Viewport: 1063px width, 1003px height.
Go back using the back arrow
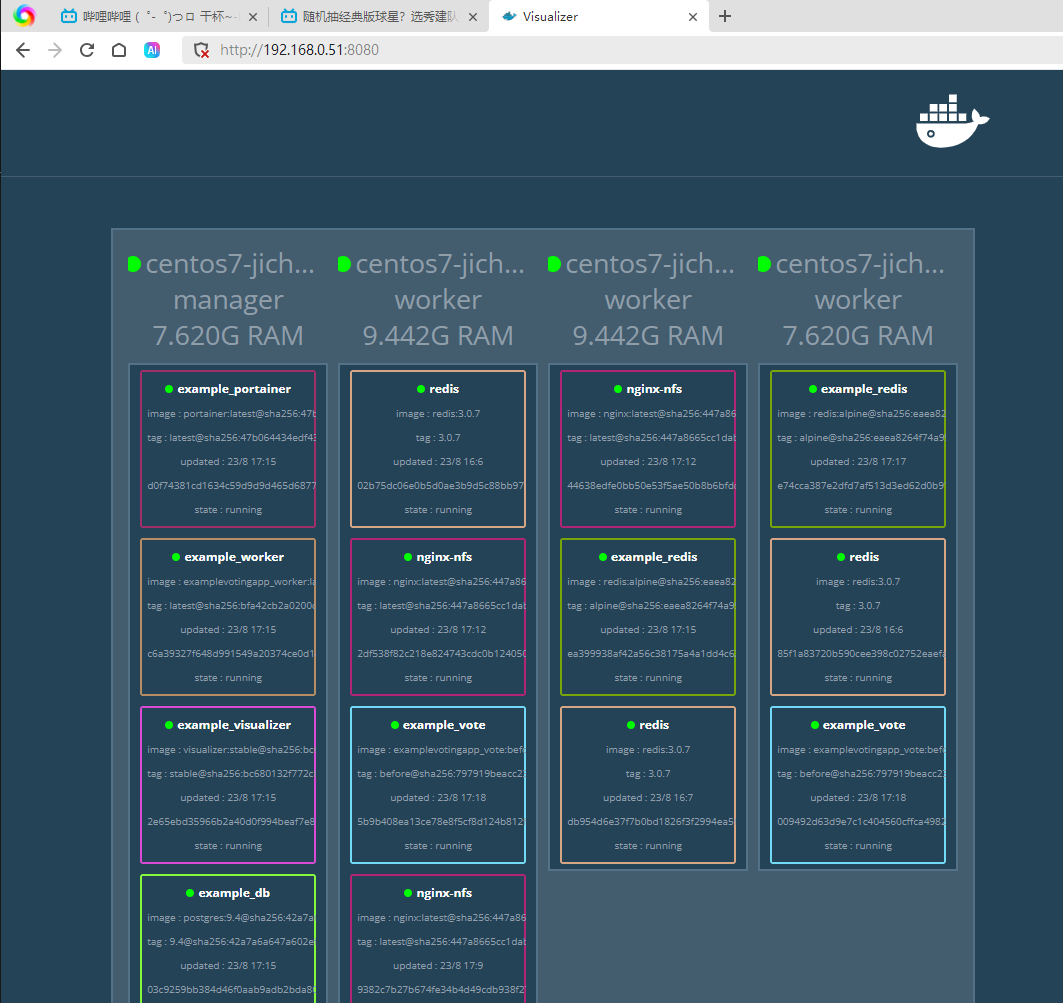coord(23,50)
